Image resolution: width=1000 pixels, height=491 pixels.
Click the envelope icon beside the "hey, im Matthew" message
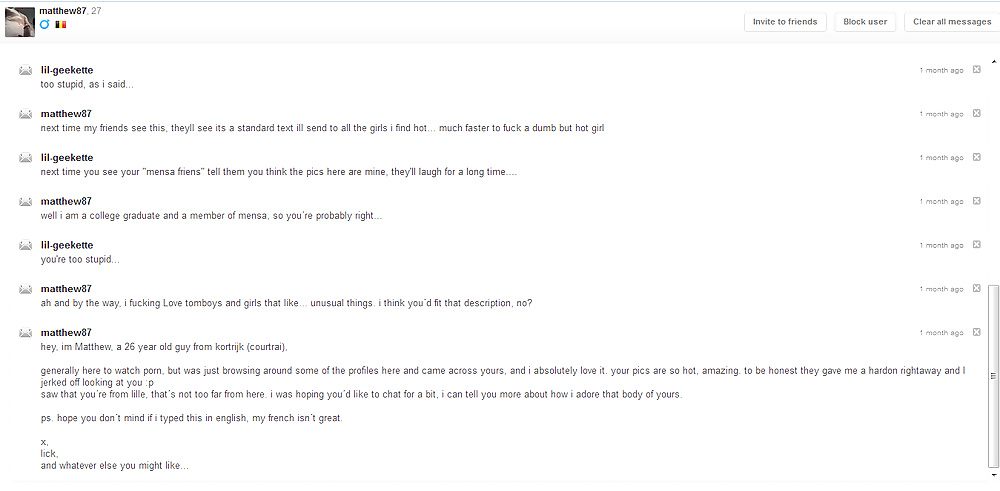[26, 333]
